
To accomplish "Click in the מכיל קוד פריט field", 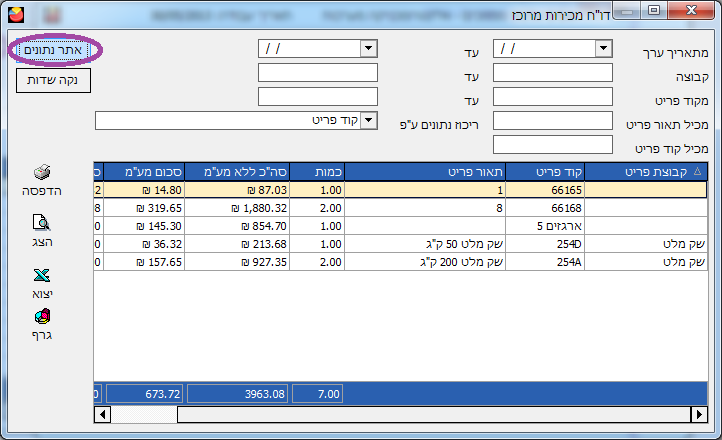I will click(553, 145).
